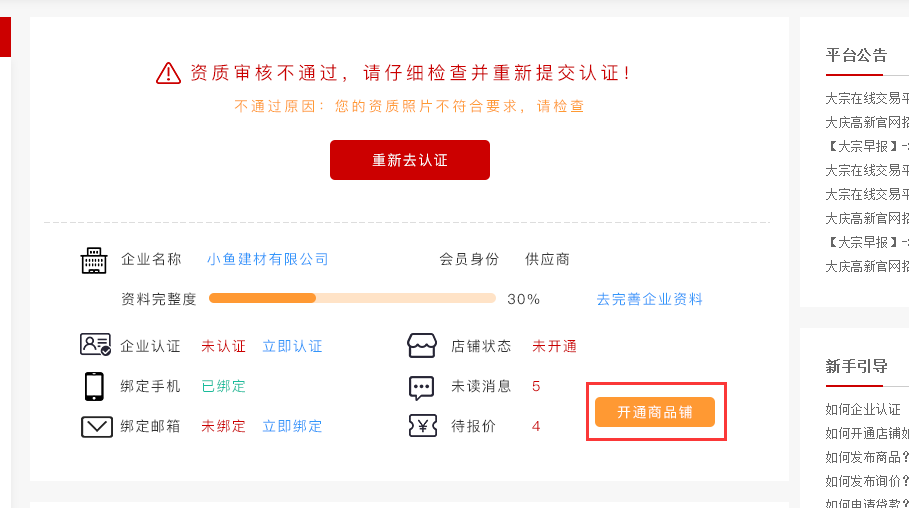This screenshot has width=909, height=508.
Task: Open the 如何企业认证 guide link
Action: pos(863,409)
